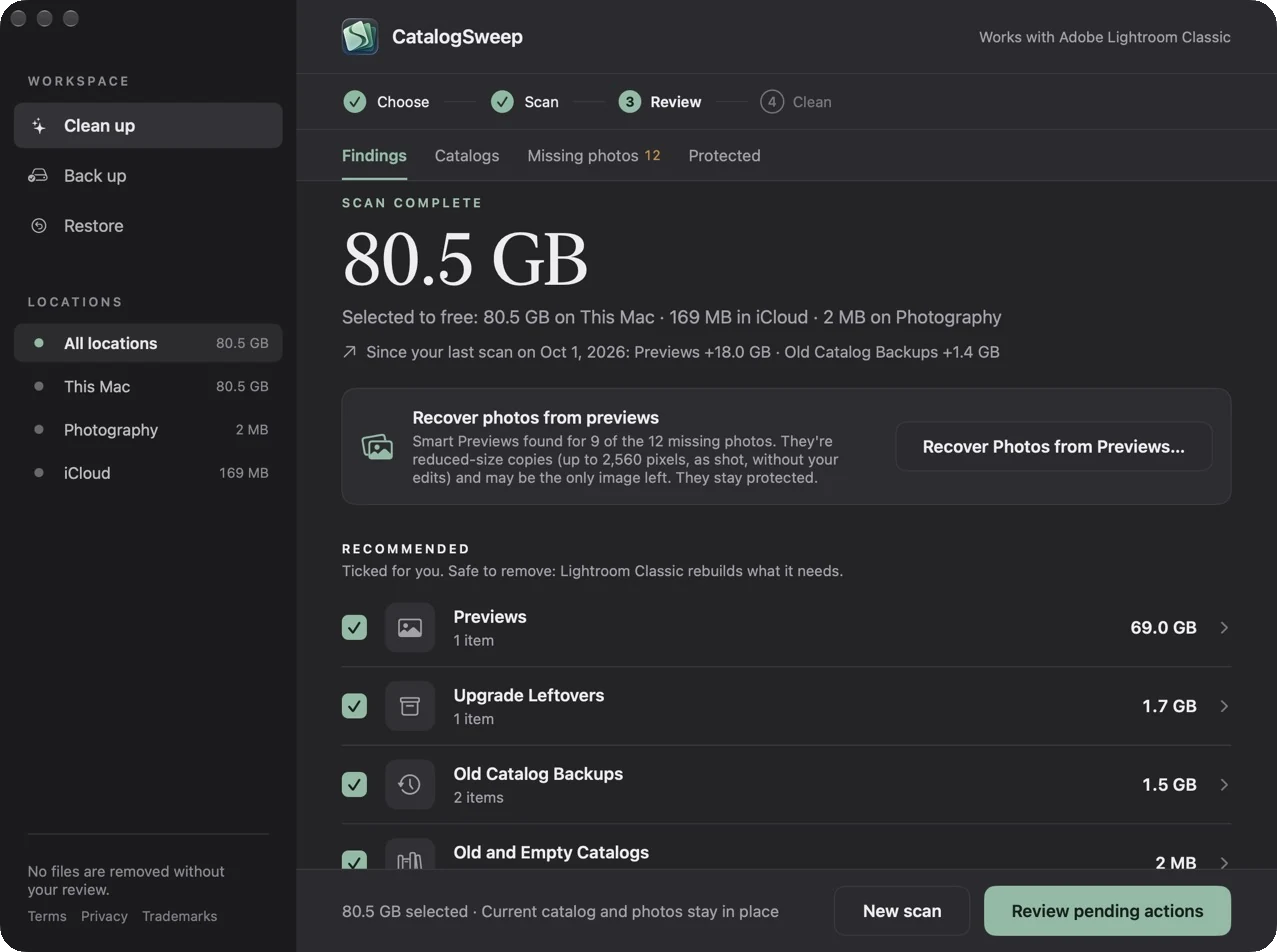Click the dot beside This Mac

point(39,386)
